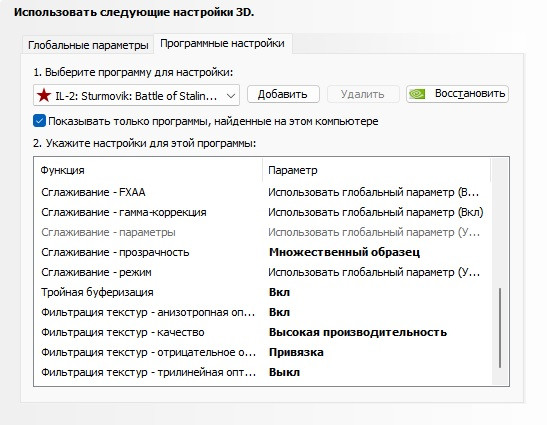
Task: Select the Программные настройки tab
Action: click(222, 44)
